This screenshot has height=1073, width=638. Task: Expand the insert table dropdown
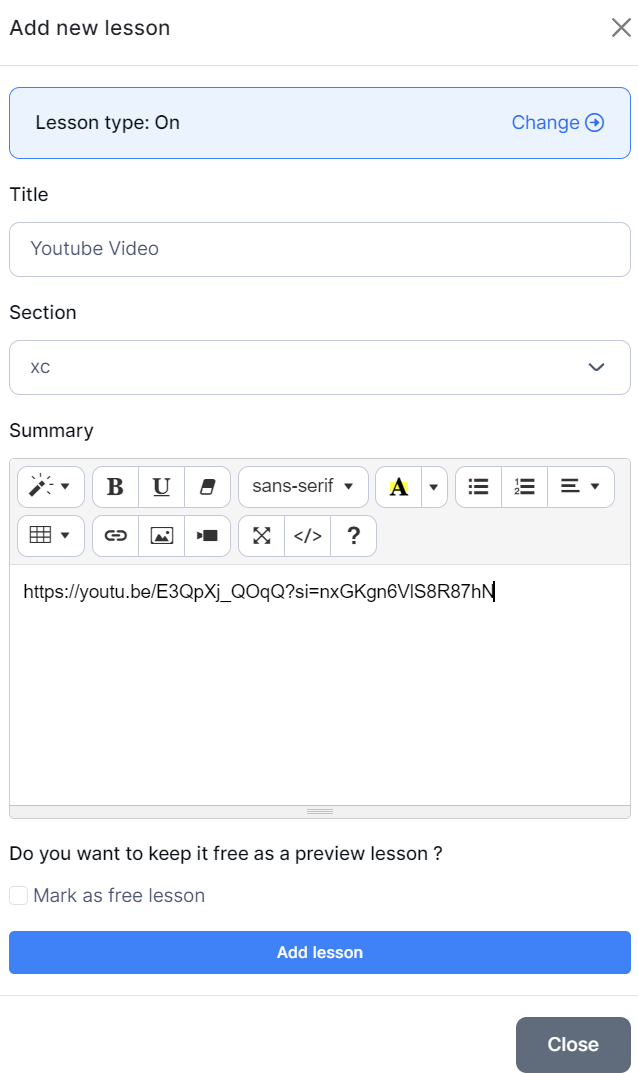pyautogui.click(x=51, y=536)
